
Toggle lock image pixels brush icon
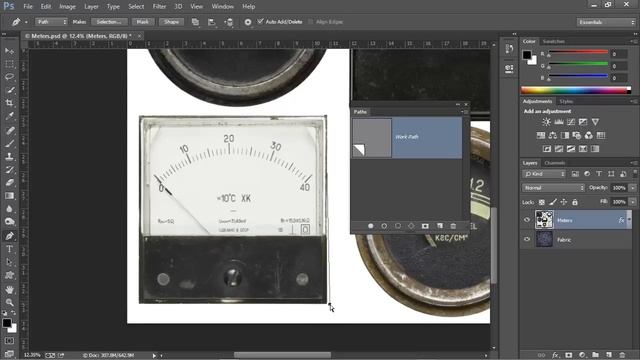553,202
